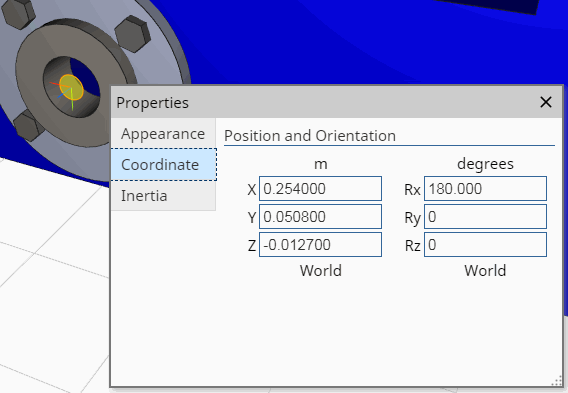Click the X position input field

click(x=320, y=188)
